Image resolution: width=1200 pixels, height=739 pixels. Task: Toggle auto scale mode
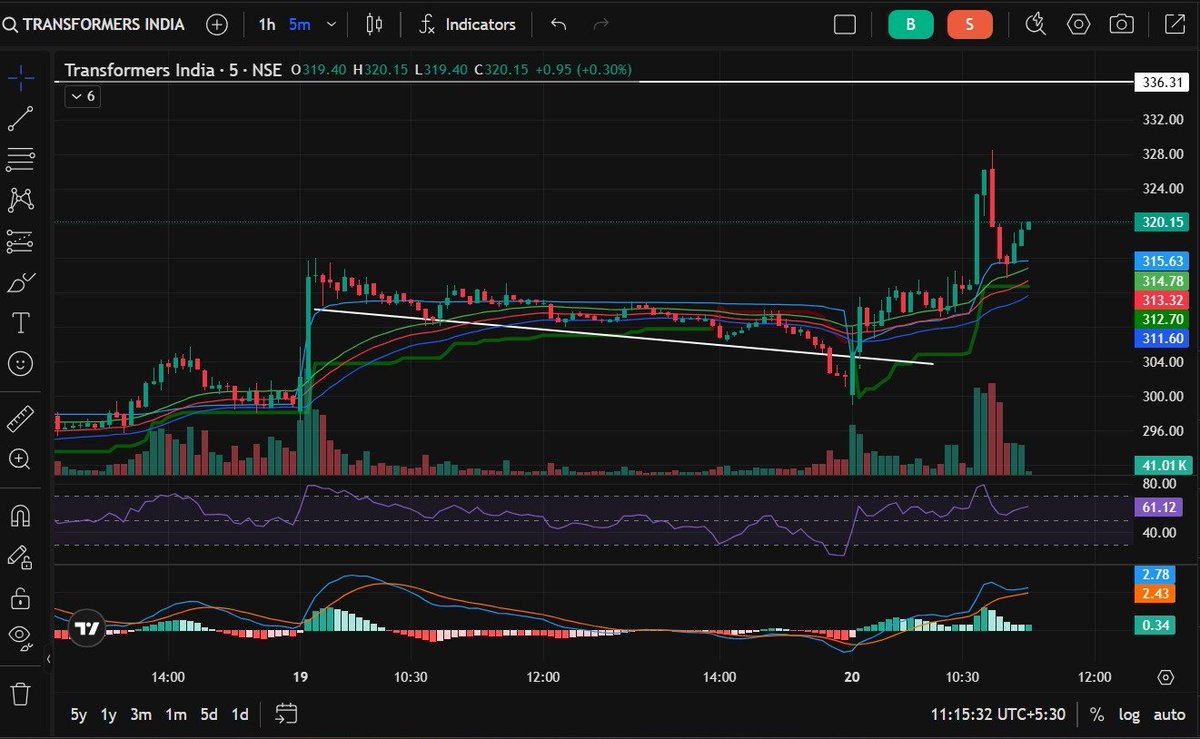1169,714
